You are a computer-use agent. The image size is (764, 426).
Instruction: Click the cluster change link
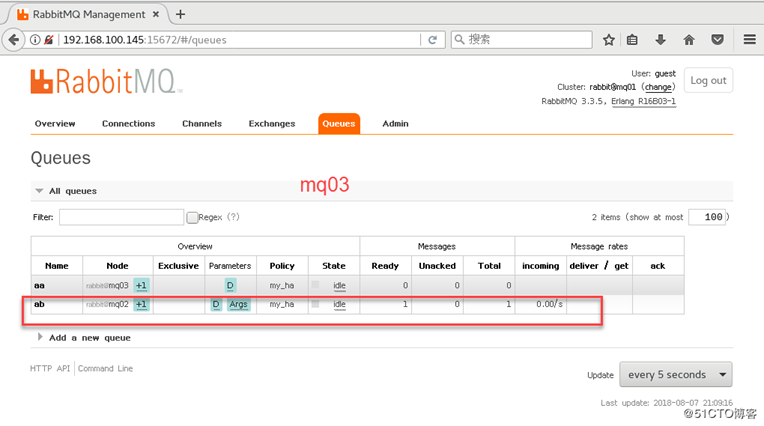[658, 87]
